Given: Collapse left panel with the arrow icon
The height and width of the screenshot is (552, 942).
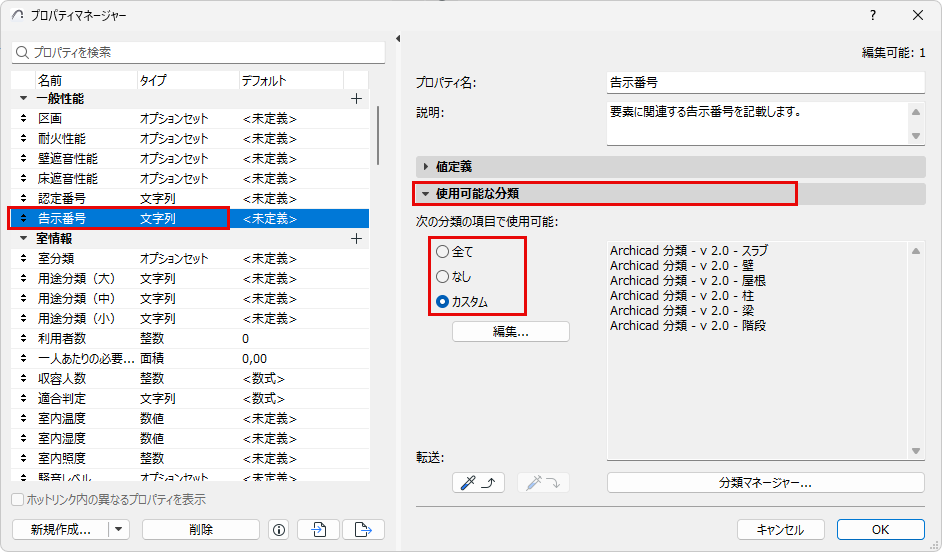Looking at the screenshot, I should [x=398, y=38].
